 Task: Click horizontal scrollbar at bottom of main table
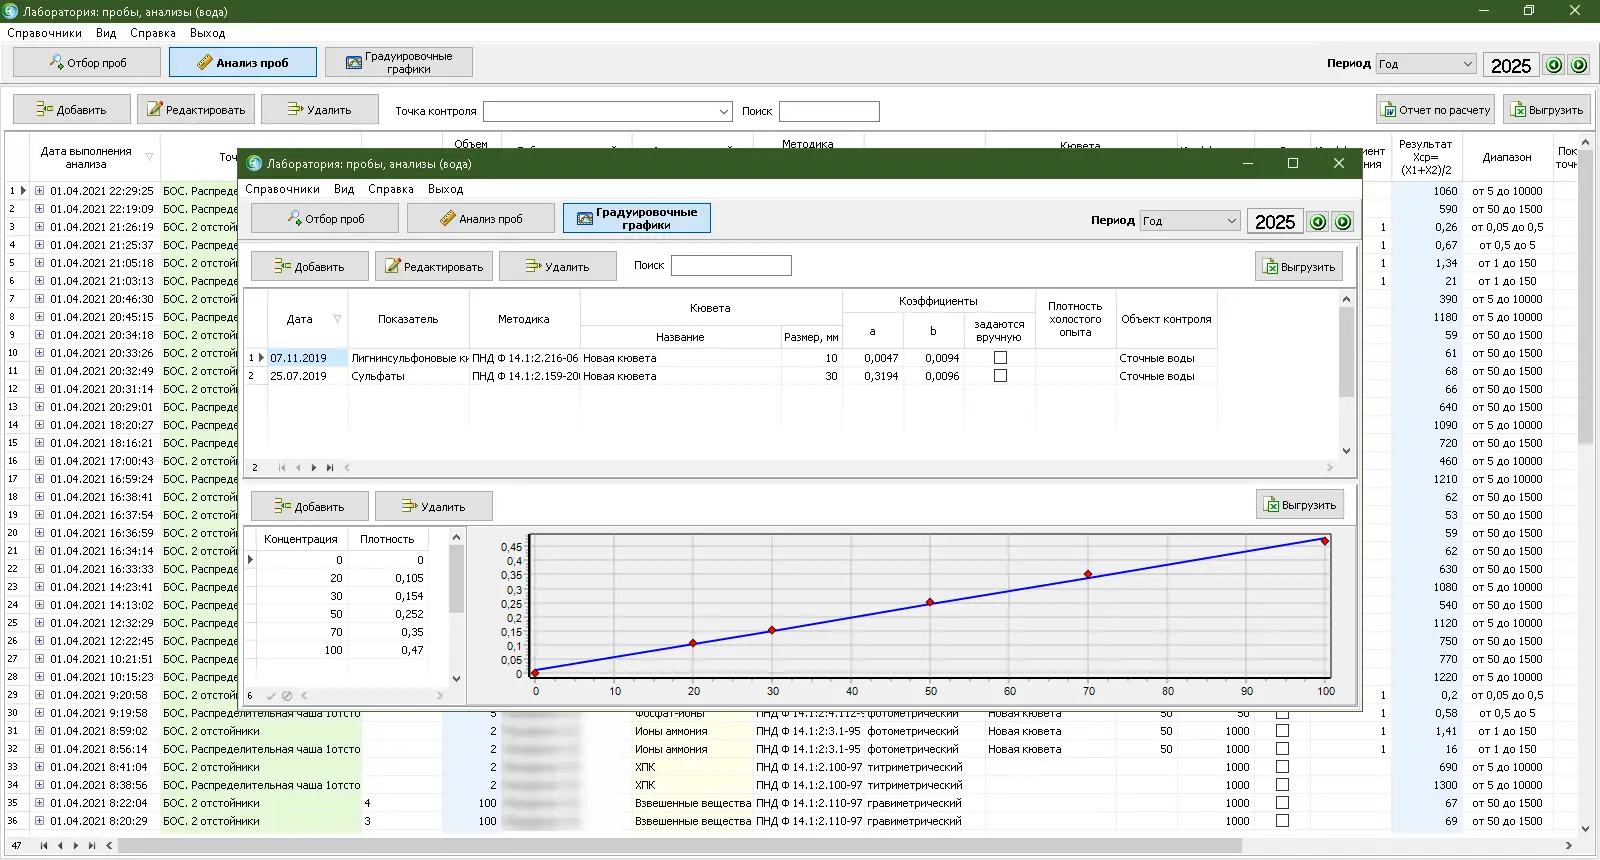[x=680, y=846]
